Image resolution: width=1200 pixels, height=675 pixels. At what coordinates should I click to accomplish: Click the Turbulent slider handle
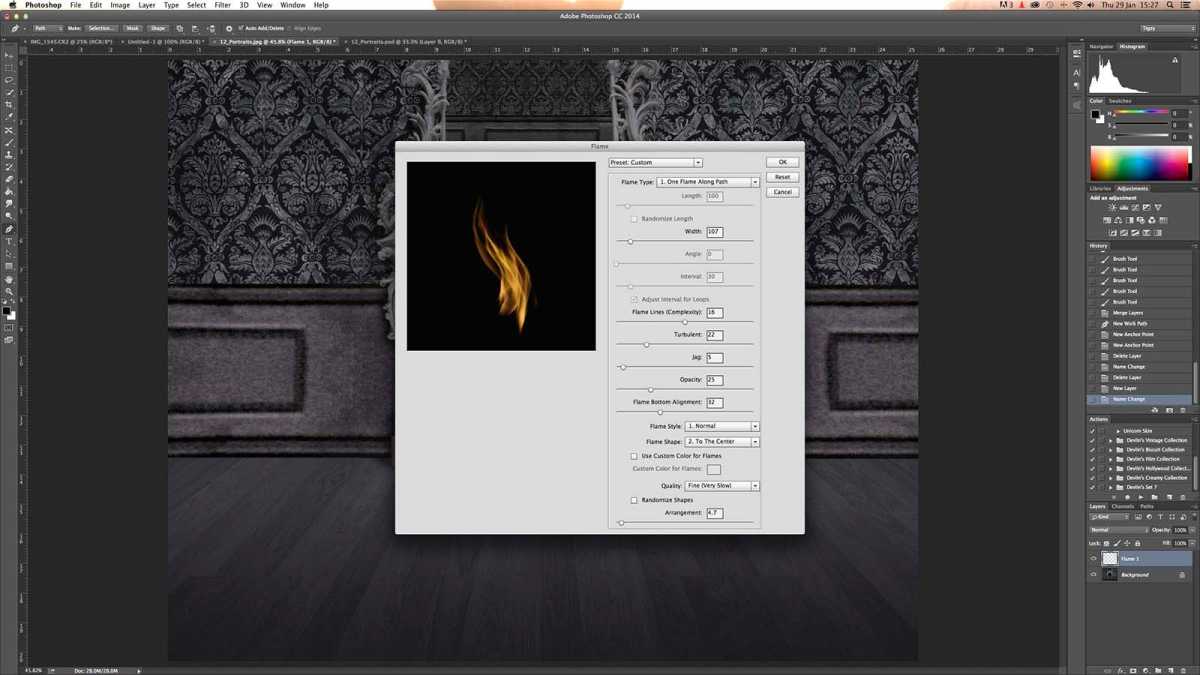[646, 345]
